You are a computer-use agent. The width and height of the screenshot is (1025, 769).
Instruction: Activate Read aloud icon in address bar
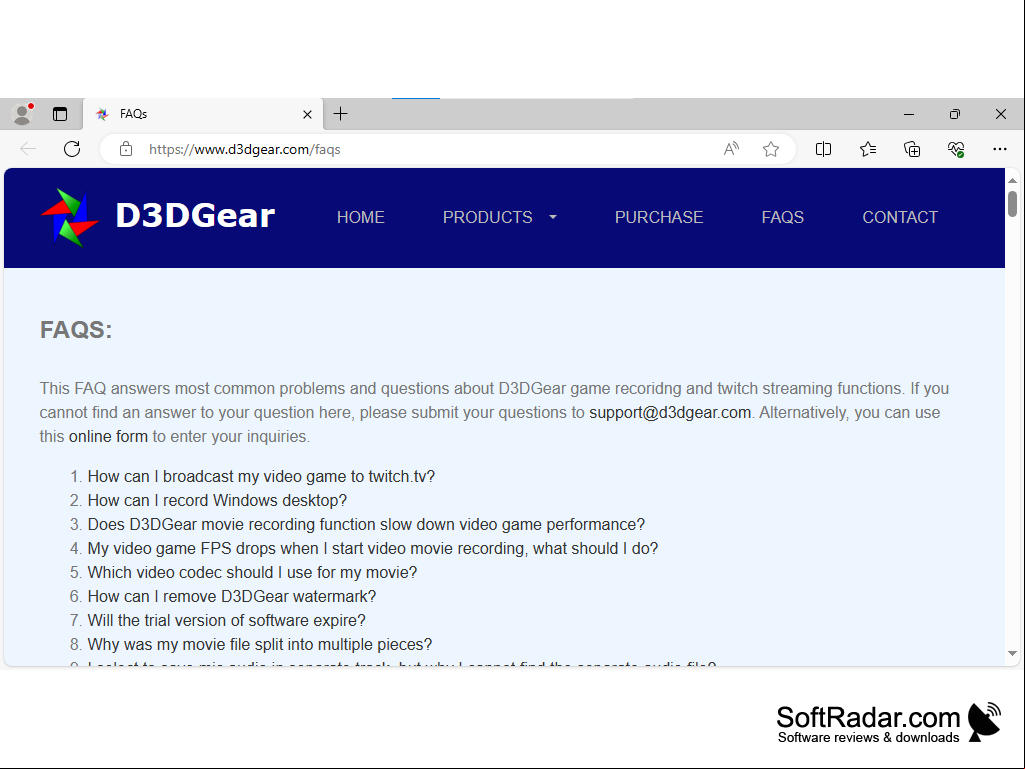coord(731,149)
